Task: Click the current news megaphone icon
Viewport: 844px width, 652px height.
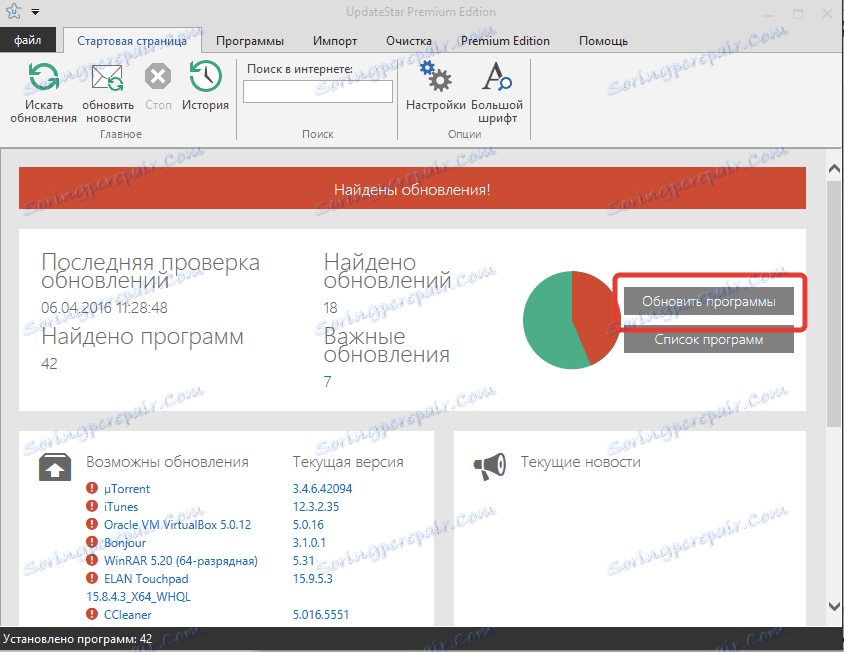Action: point(489,466)
